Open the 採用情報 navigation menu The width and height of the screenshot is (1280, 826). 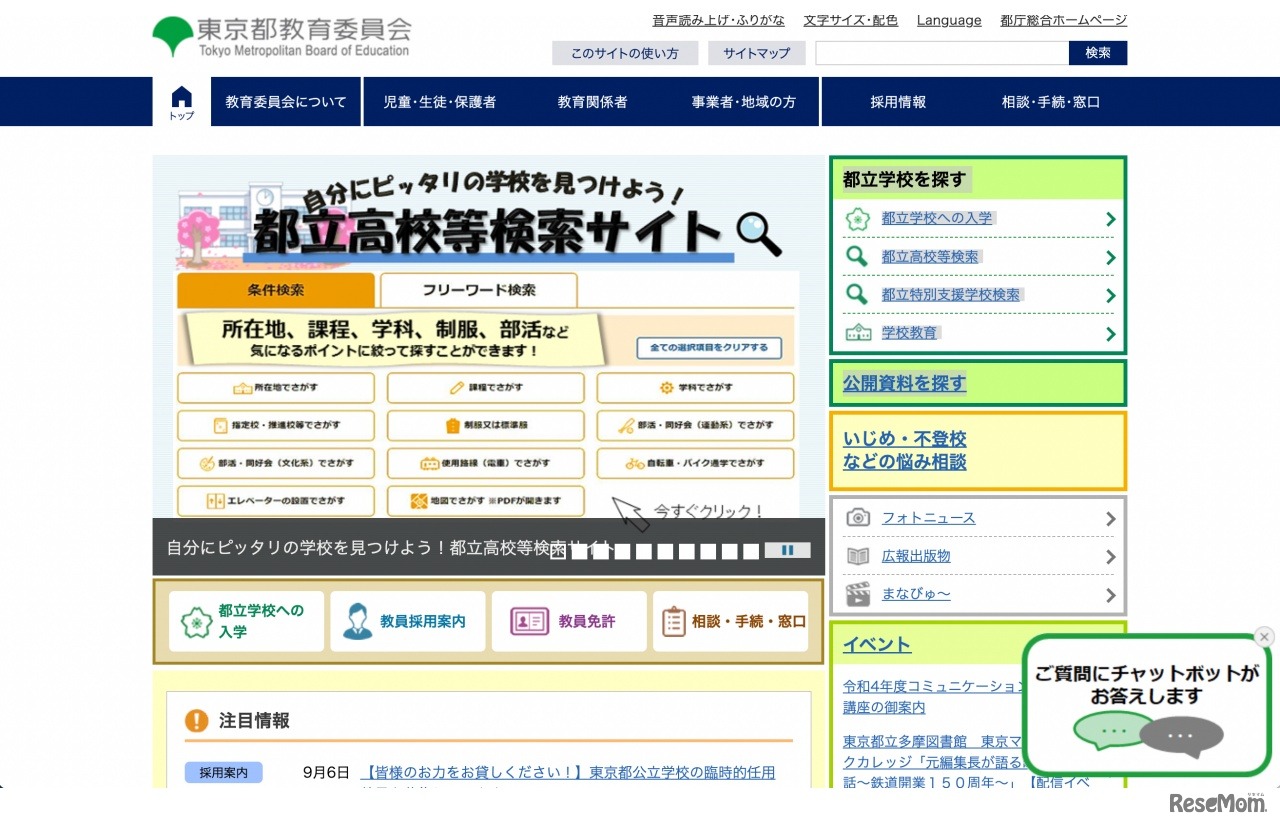(x=898, y=102)
